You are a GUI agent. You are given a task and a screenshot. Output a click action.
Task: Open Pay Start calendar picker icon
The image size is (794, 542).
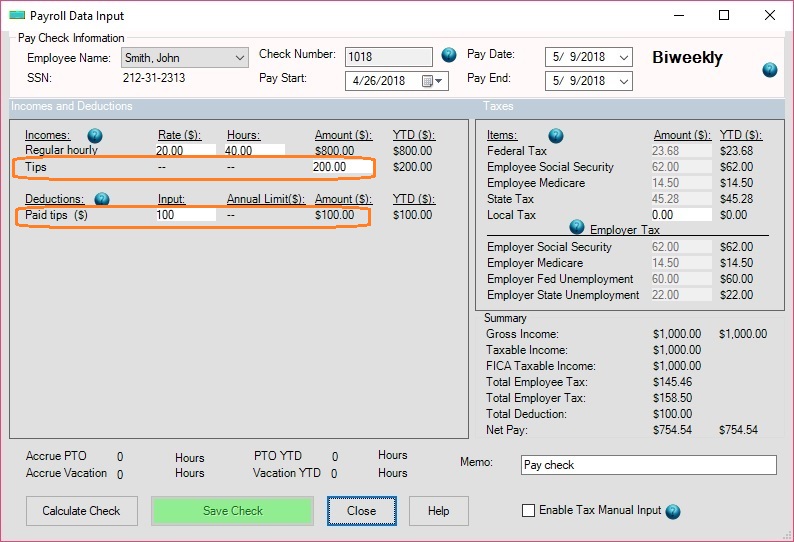point(429,81)
